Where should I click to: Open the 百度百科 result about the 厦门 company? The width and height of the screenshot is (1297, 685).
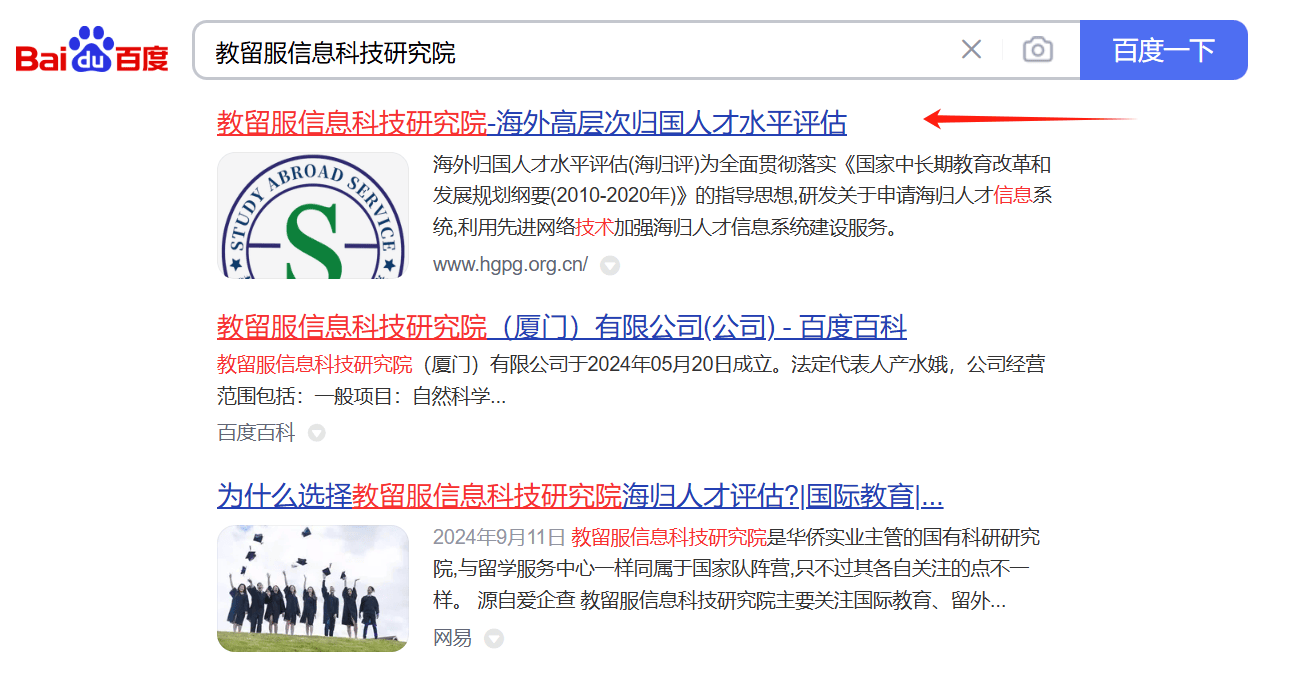tap(559, 325)
